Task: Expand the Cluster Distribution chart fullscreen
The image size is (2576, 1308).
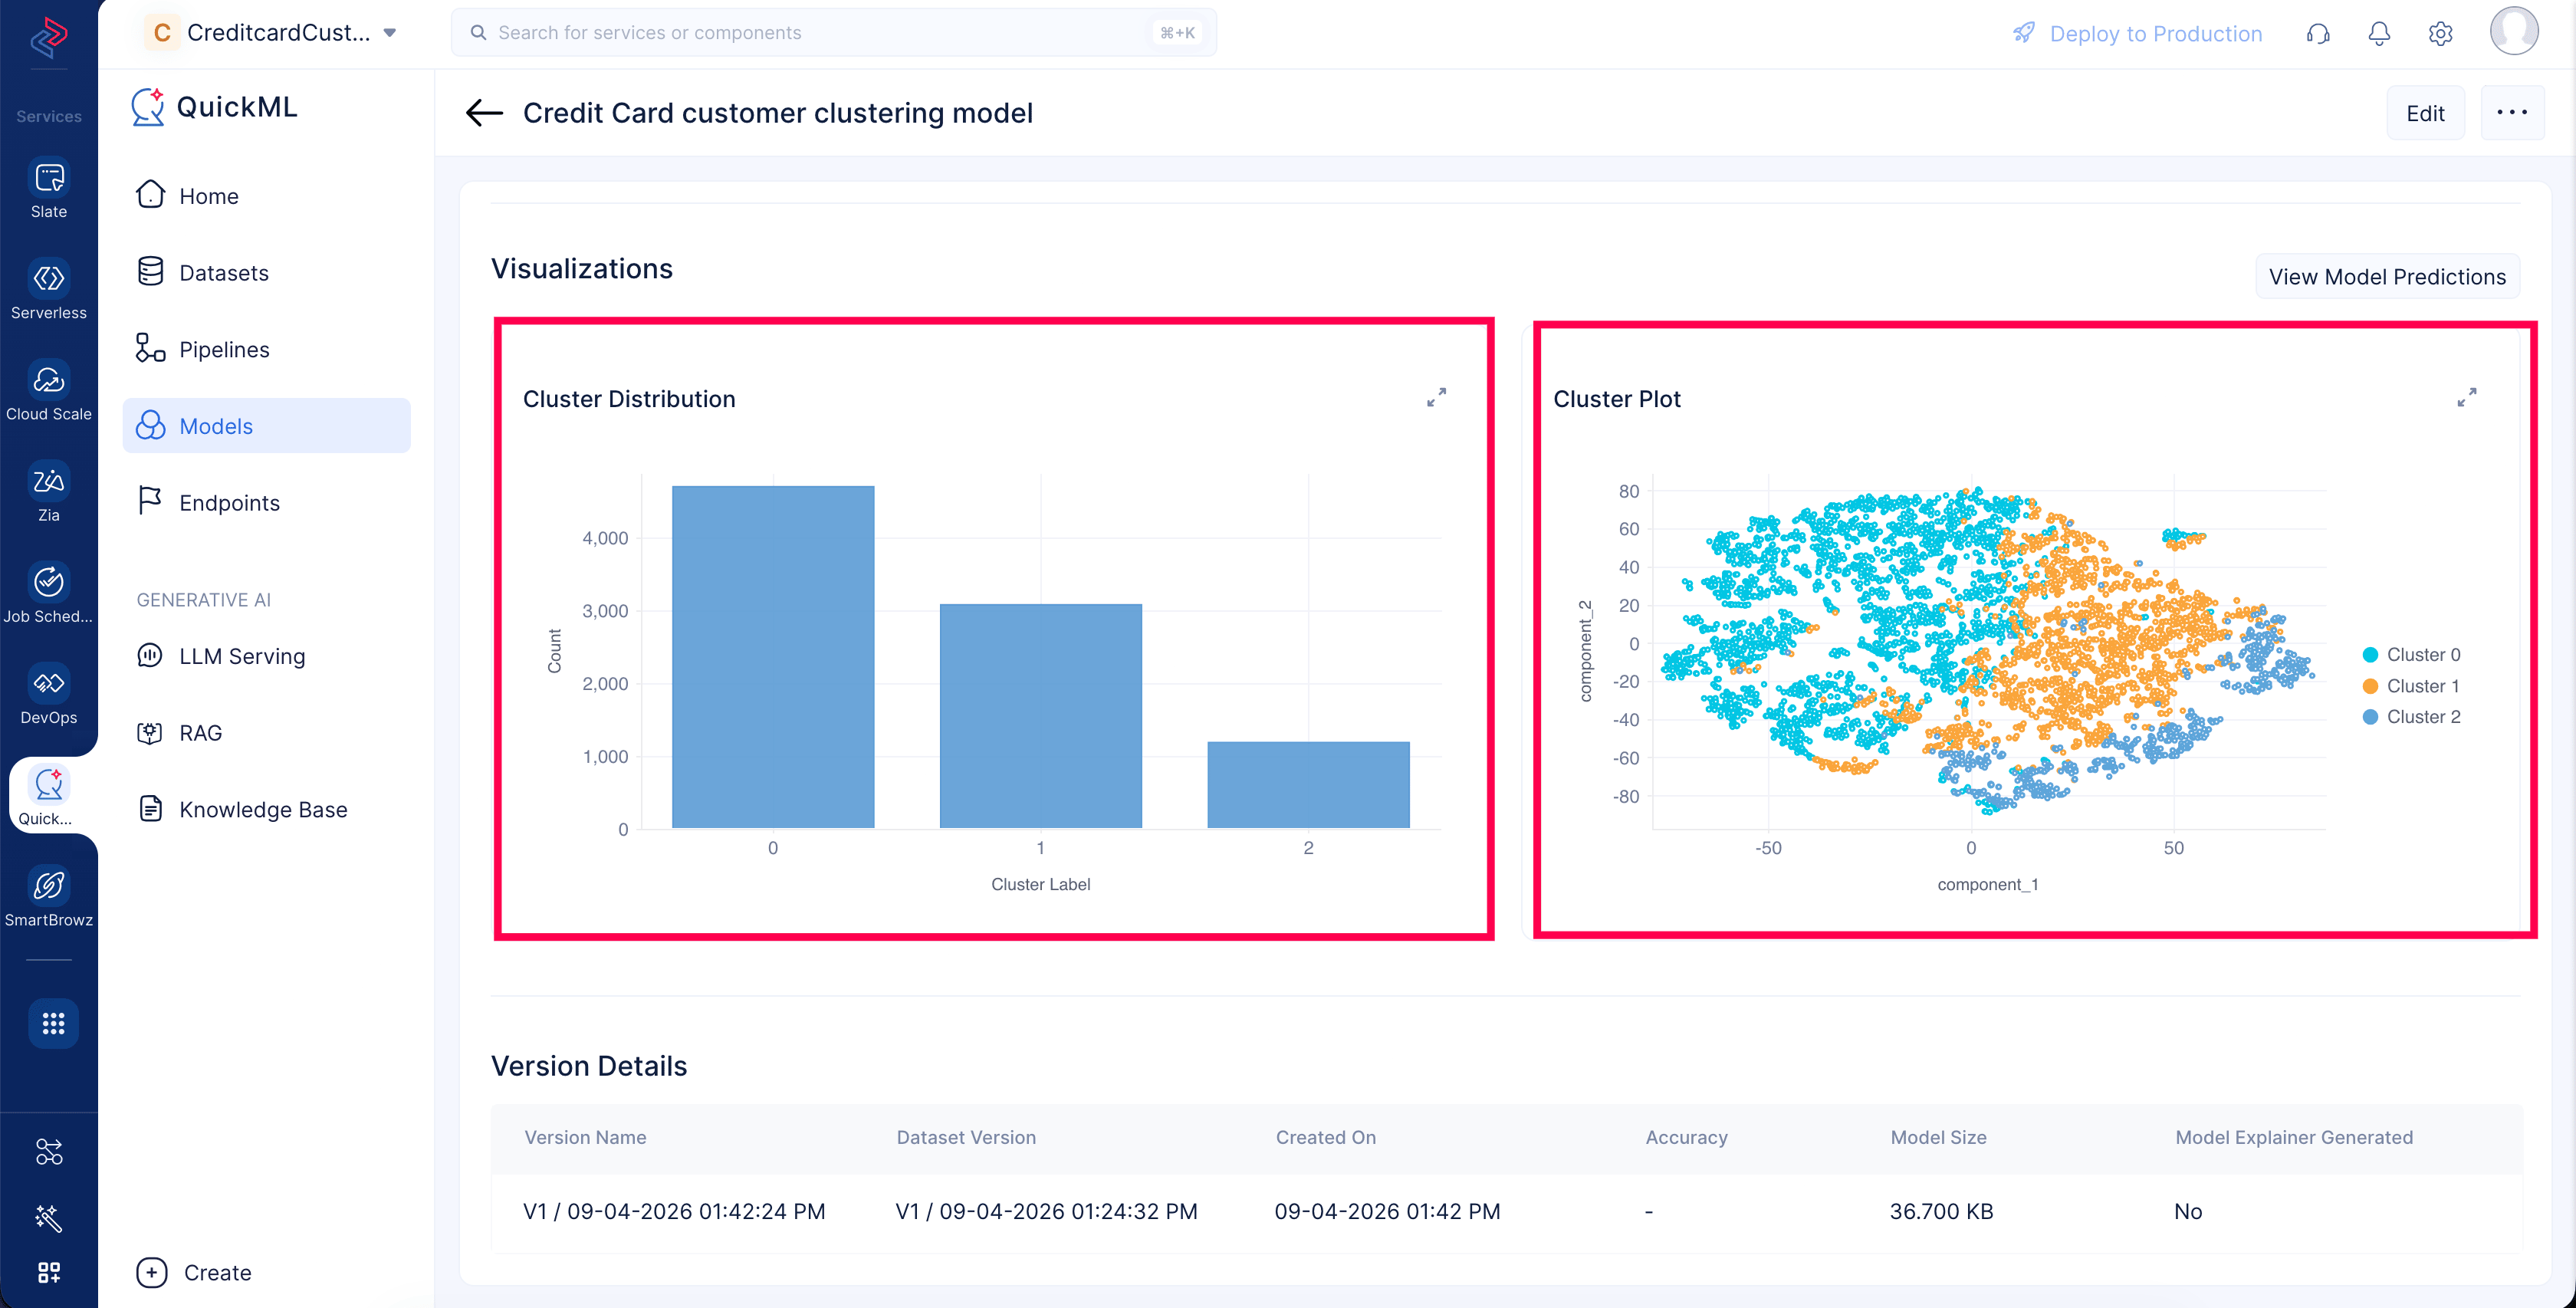Action: (1436, 398)
